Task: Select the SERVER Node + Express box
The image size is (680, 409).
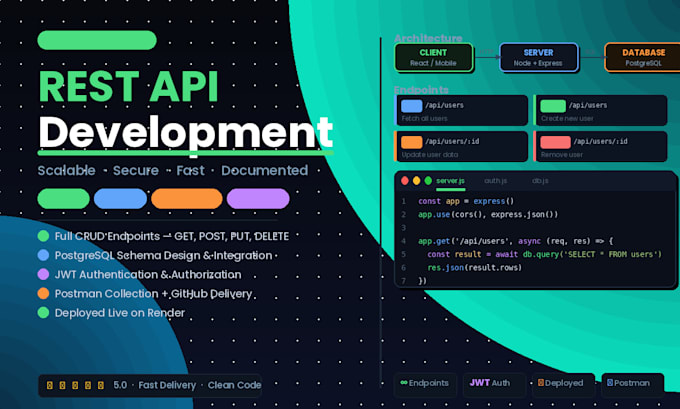Action: coord(539,57)
